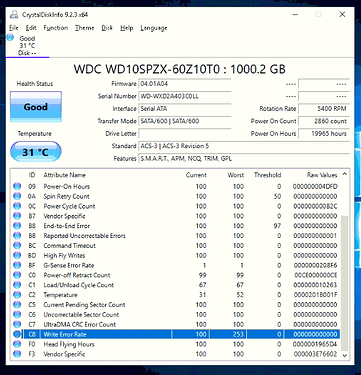
Task: Click the Power On Hours 19965 field
Action: point(324,134)
